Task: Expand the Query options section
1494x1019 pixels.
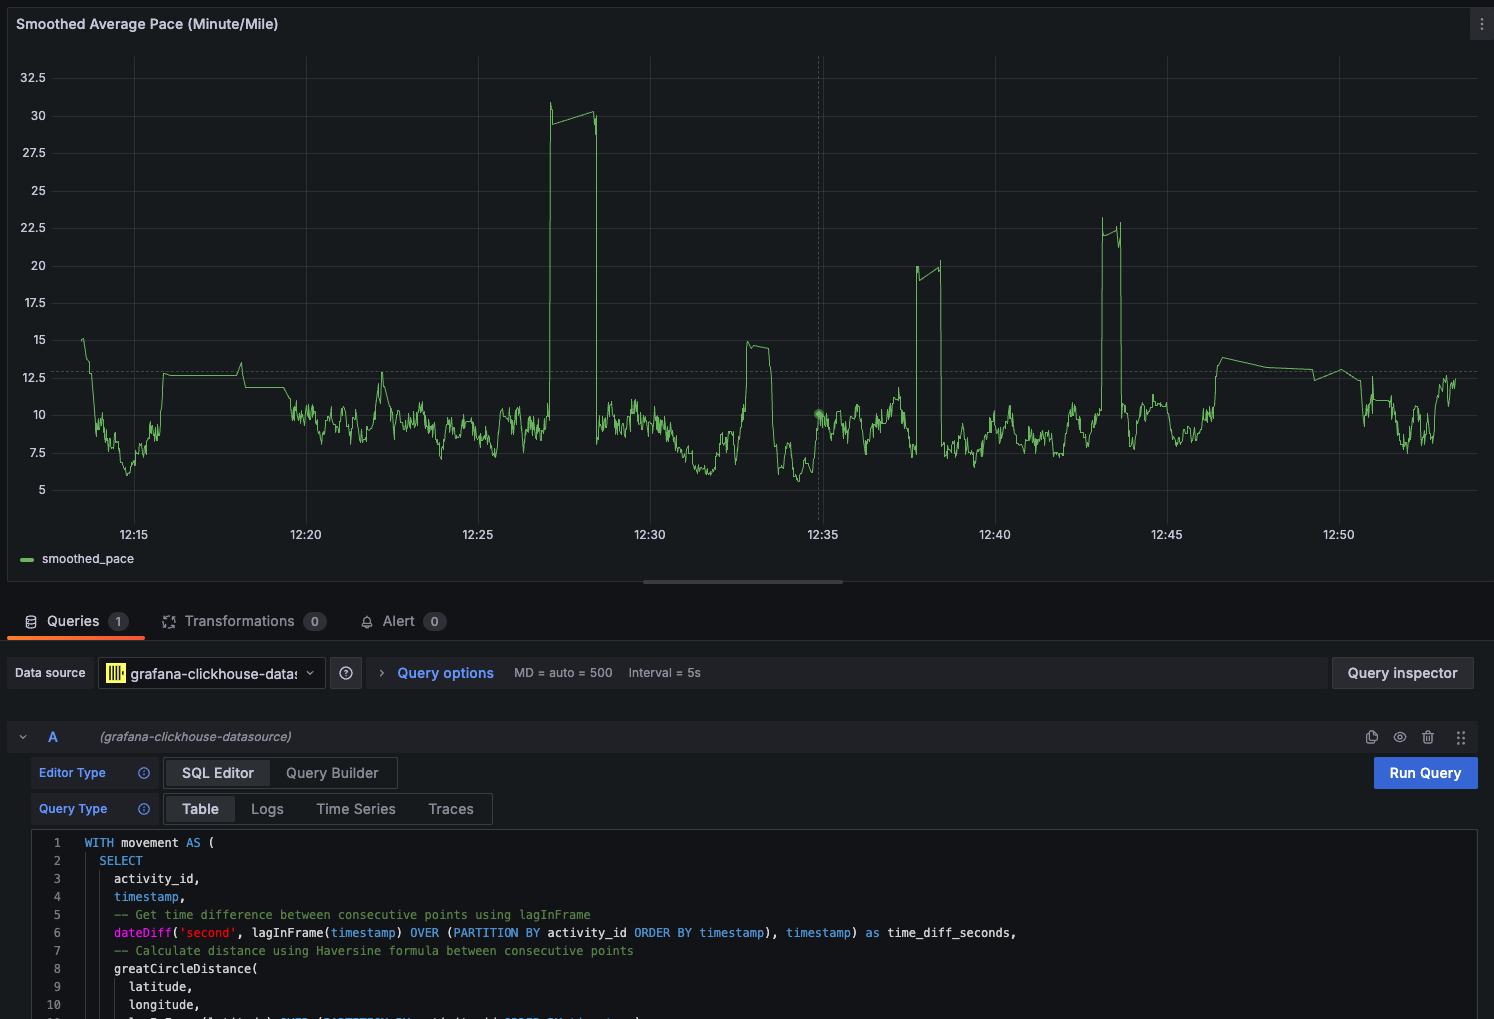Action: (x=445, y=673)
